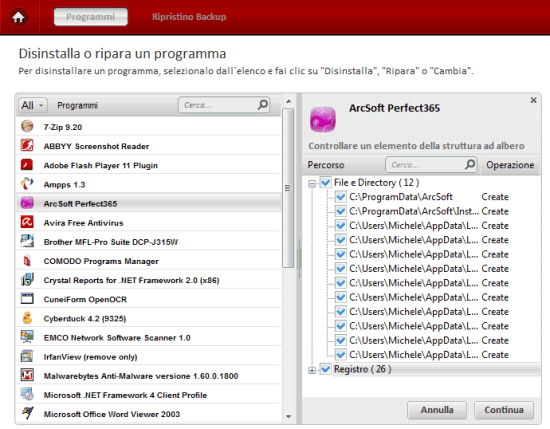Uncheck the first C:\Users\Michele\AppData checkbox
Image resolution: width=550 pixels, height=429 pixels.
340,226
